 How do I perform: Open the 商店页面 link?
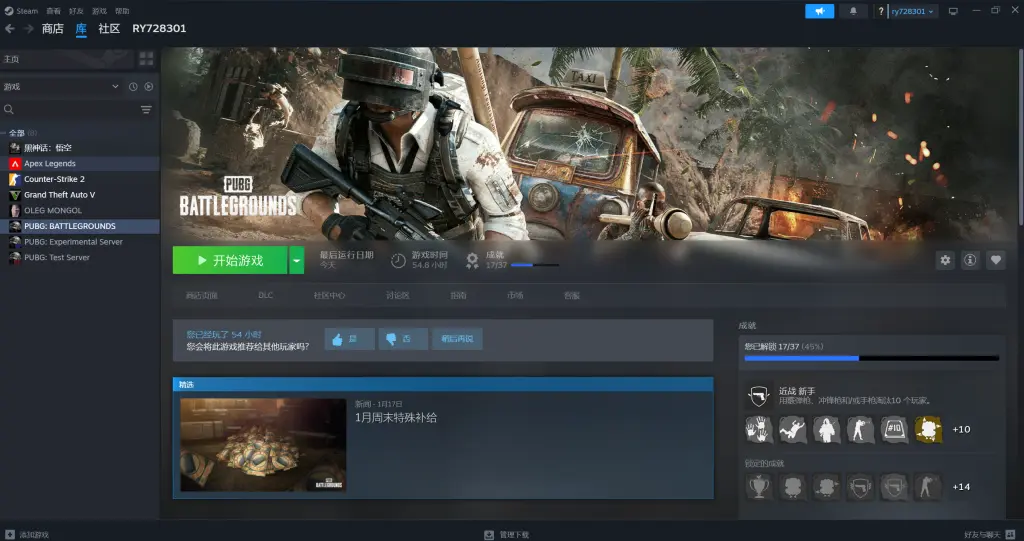point(202,296)
